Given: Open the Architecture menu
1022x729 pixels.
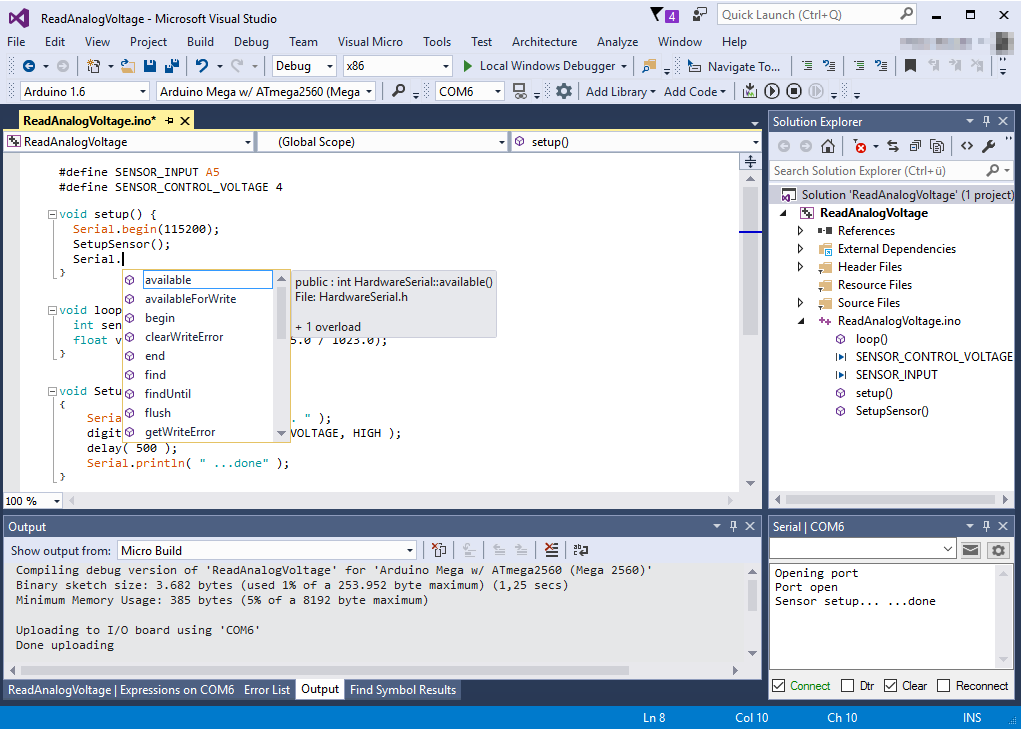Looking at the screenshot, I should [544, 42].
